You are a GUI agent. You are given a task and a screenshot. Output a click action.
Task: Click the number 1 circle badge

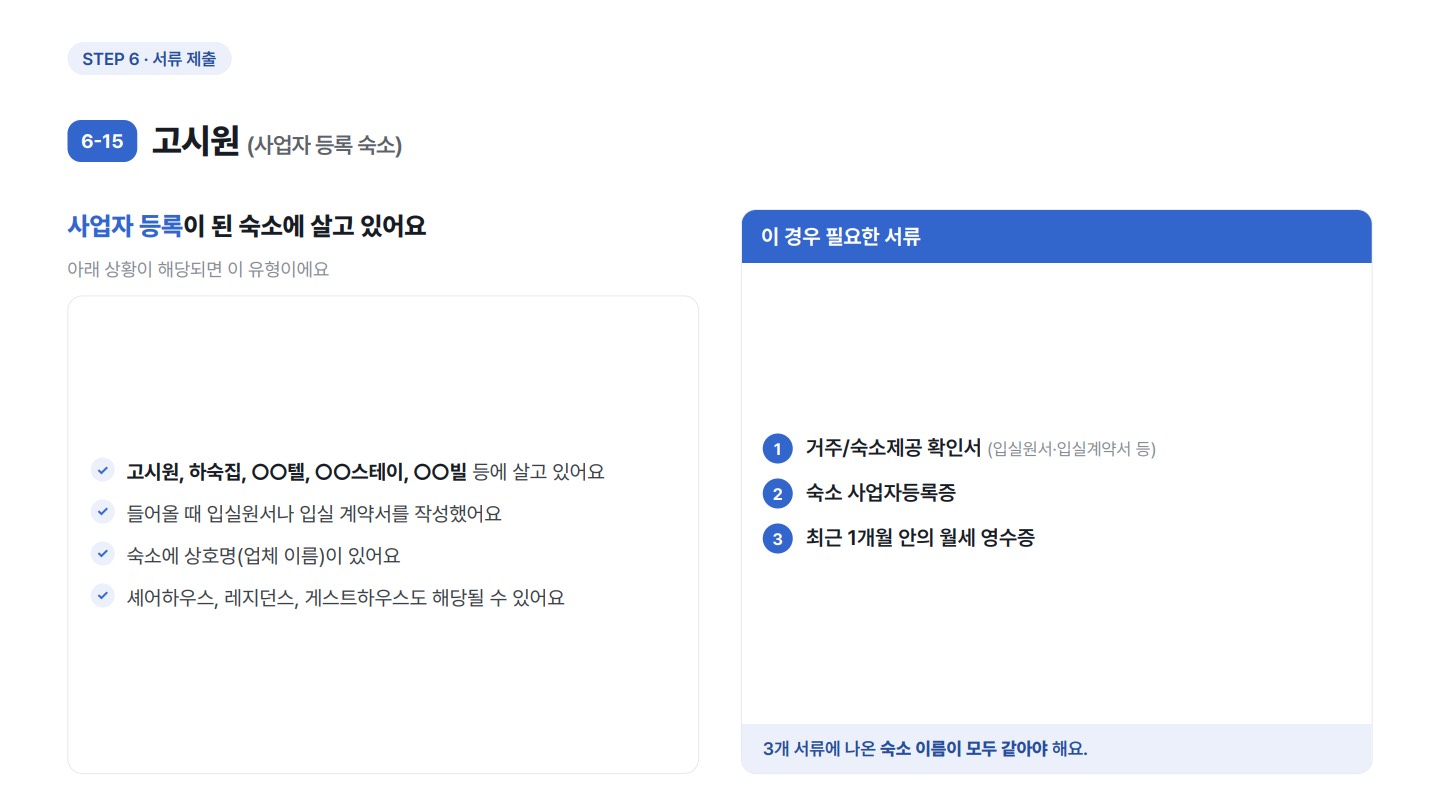tap(777, 449)
